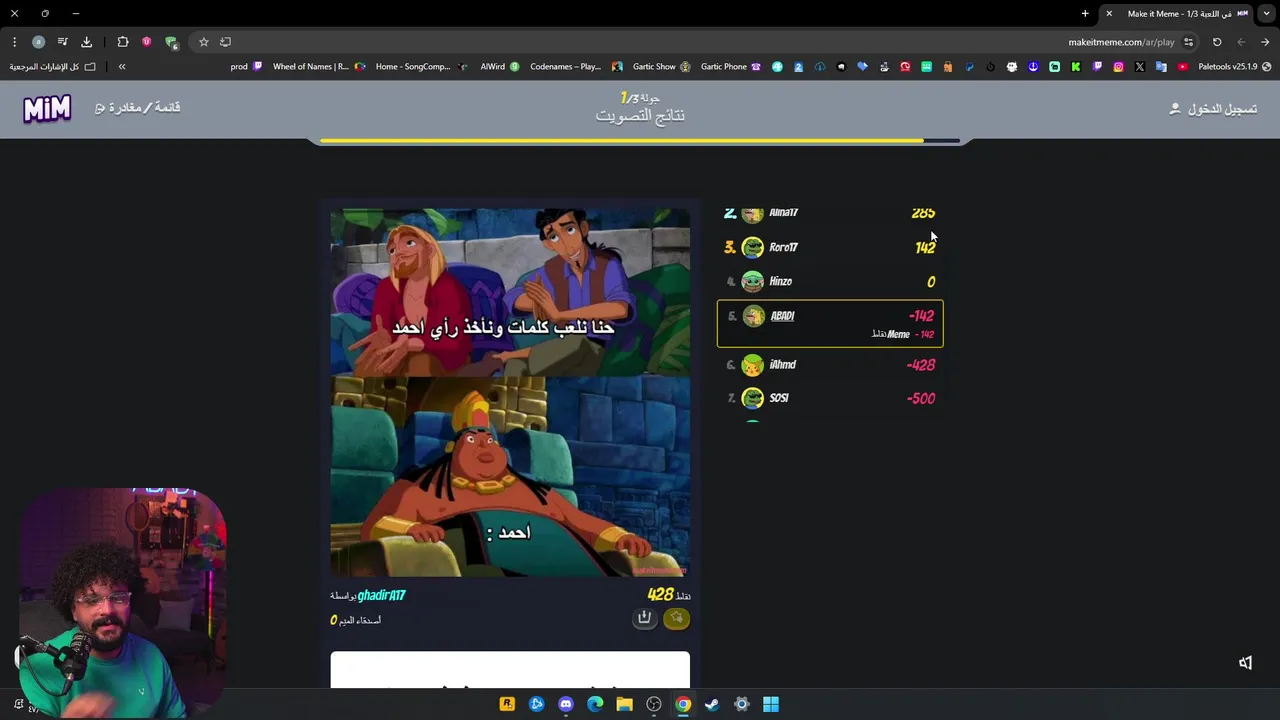Open the YouTube bookmark icon
Viewport: 1280px width, 720px height.
pyautogui.click(x=1182, y=67)
